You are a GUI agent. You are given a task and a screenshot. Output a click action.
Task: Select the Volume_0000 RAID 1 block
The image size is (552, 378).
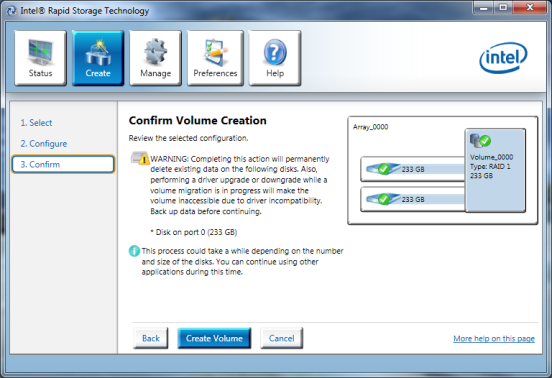click(x=495, y=170)
